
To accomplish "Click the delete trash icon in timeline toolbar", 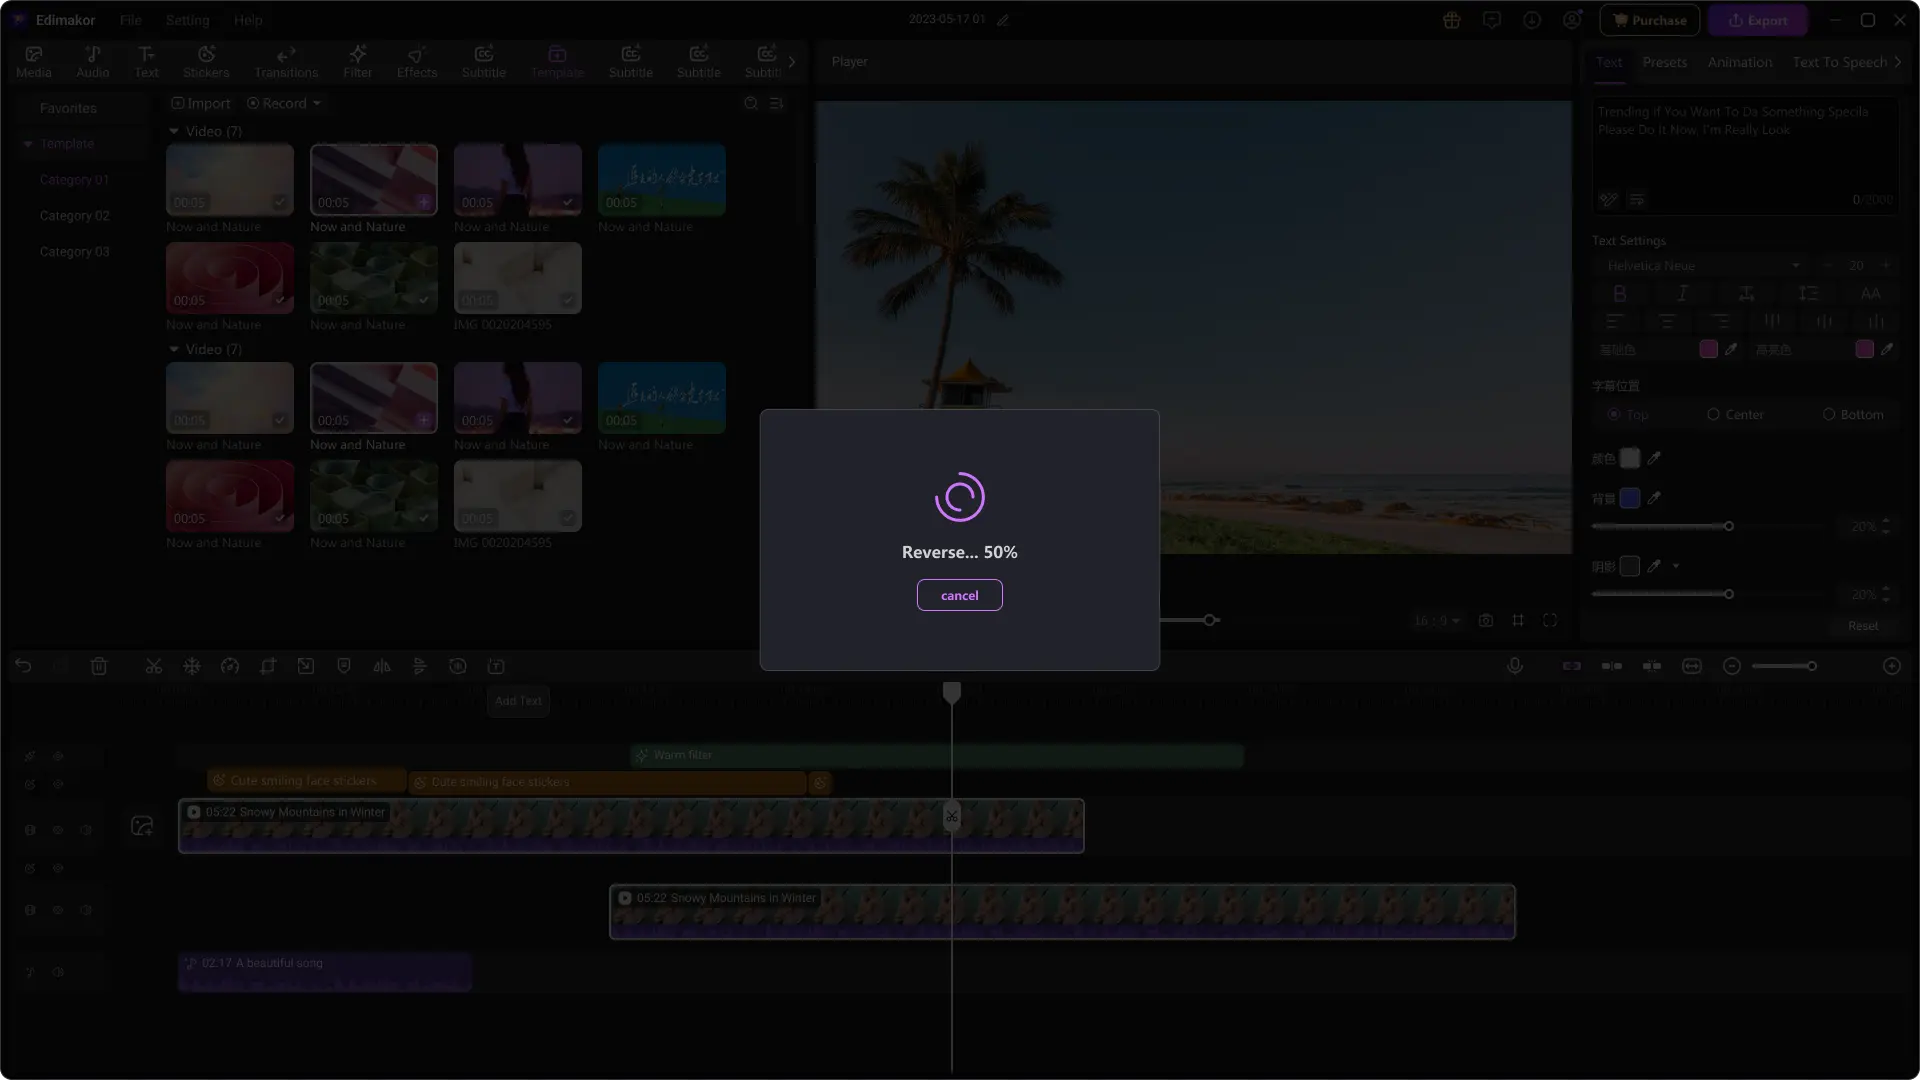I will coord(99,666).
